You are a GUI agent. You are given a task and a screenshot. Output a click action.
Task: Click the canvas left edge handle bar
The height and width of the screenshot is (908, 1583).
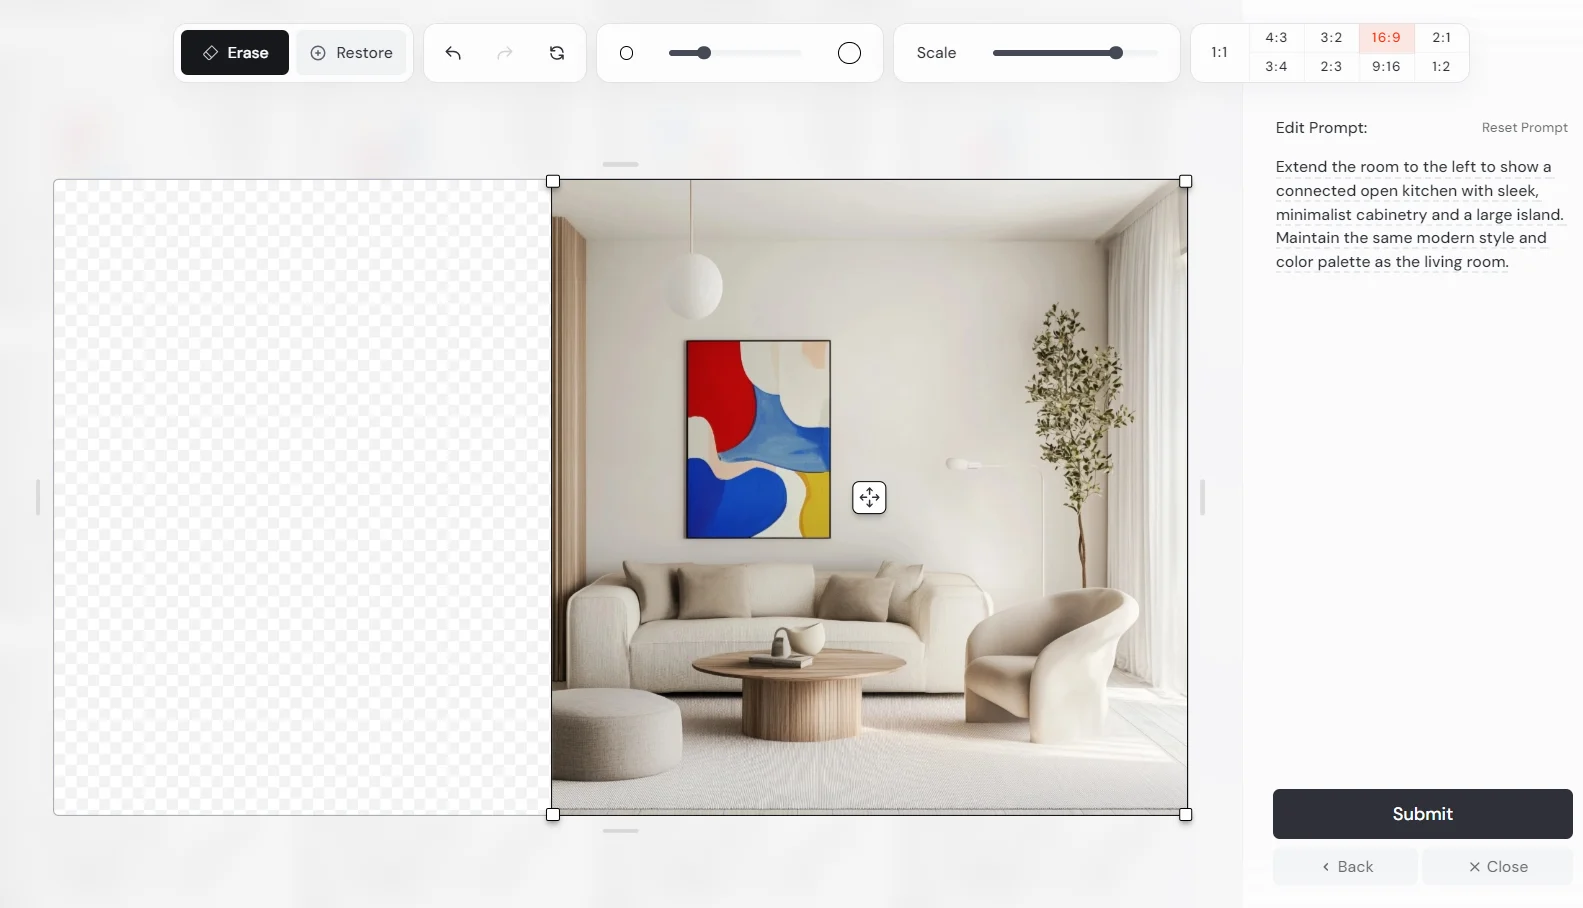38,497
